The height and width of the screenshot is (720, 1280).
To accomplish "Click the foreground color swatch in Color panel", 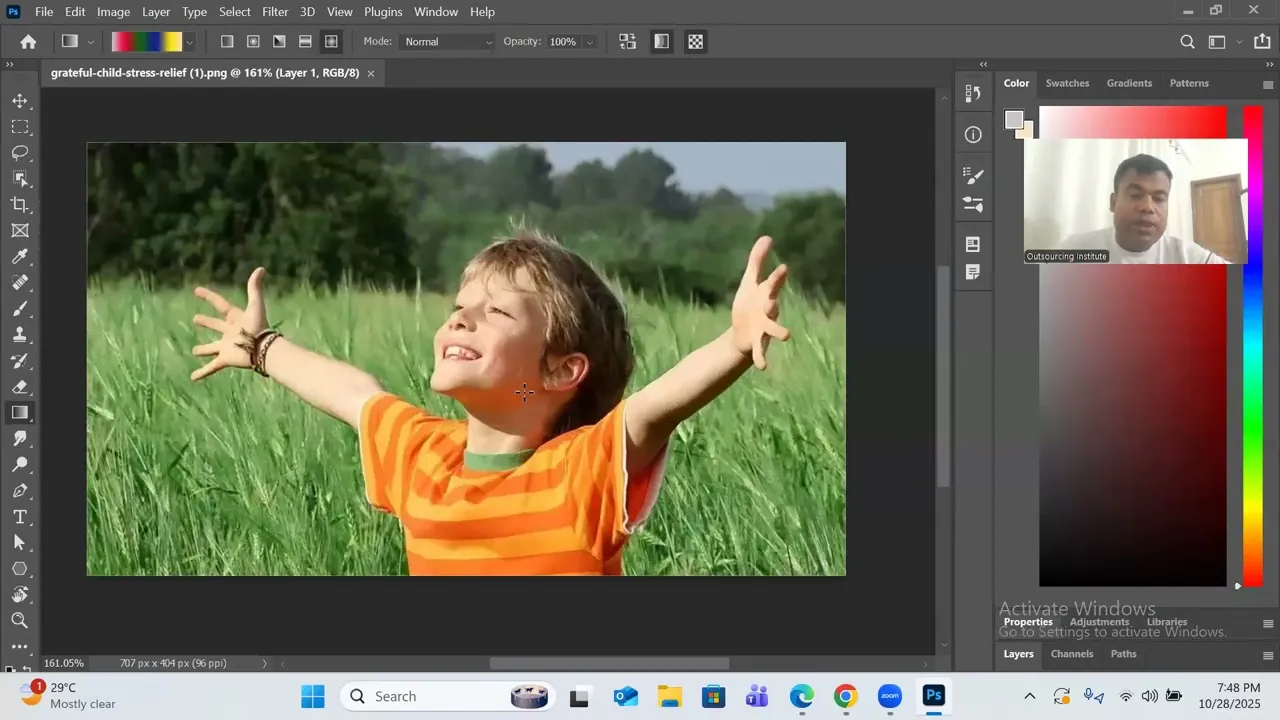I will pos(1014,120).
